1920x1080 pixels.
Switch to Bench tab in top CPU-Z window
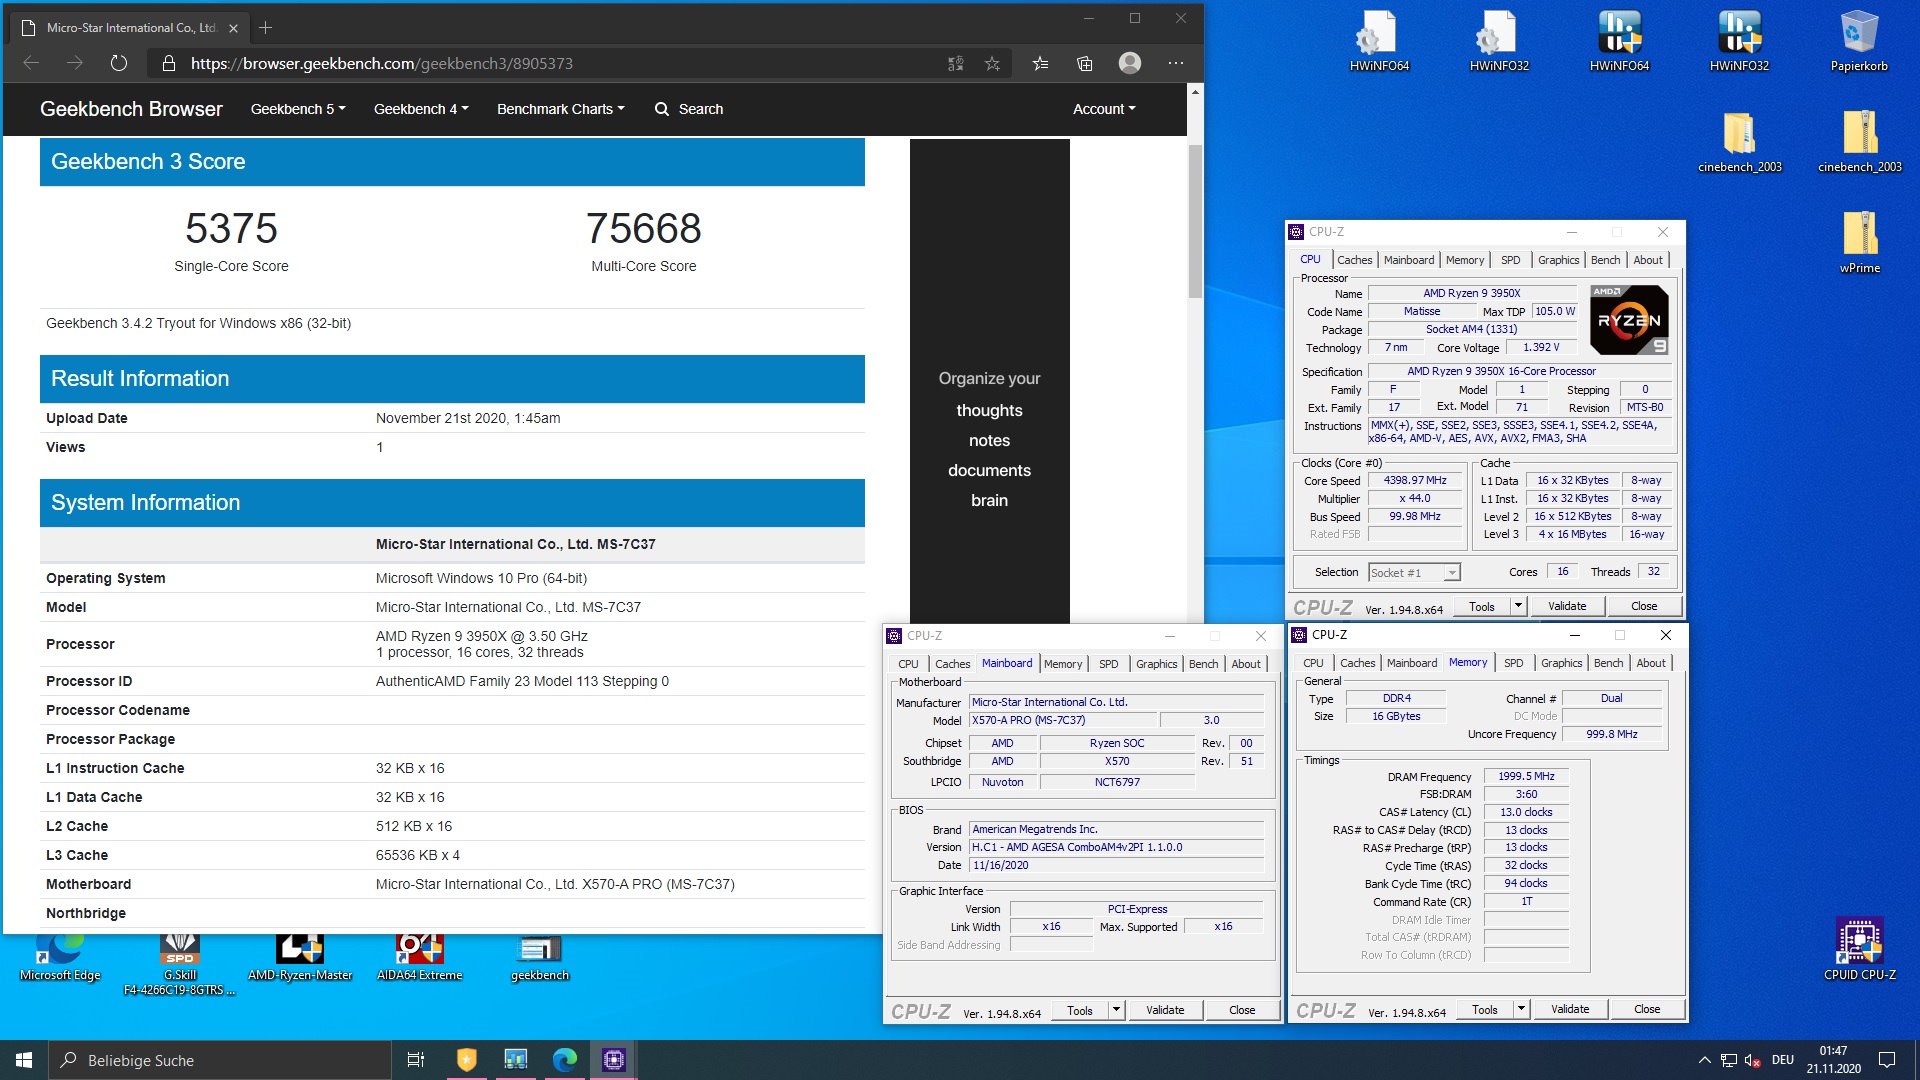[1605, 260]
